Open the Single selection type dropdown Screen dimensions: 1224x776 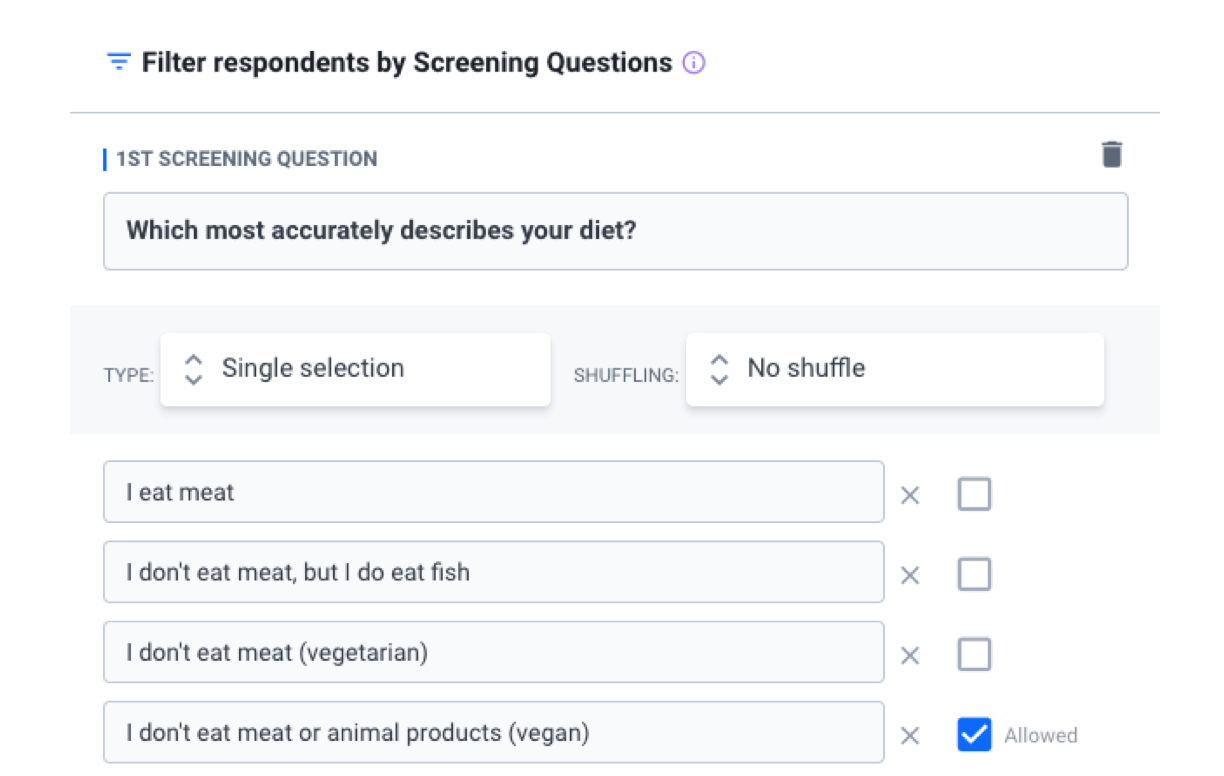tap(355, 369)
